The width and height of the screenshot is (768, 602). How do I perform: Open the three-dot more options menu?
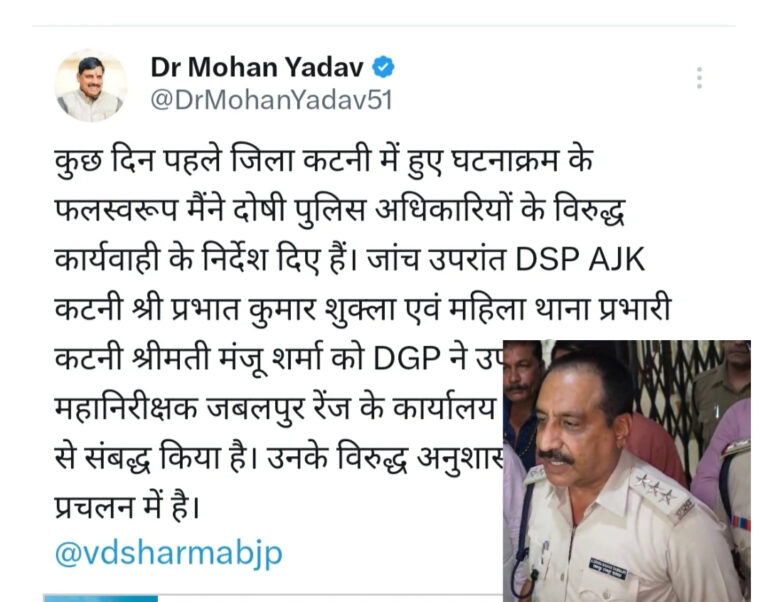pos(699,78)
